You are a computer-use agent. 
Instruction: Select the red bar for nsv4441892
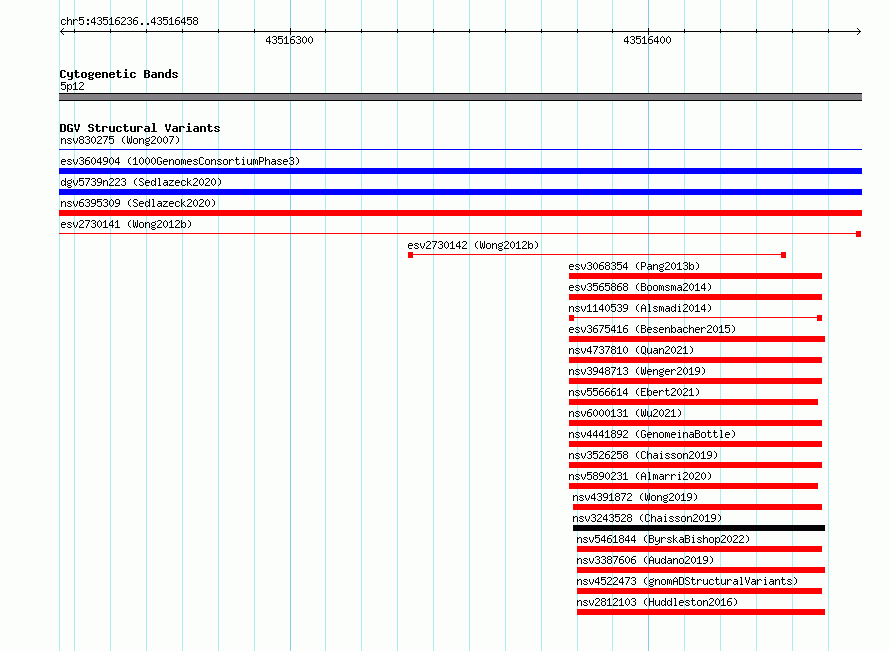coord(695,444)
